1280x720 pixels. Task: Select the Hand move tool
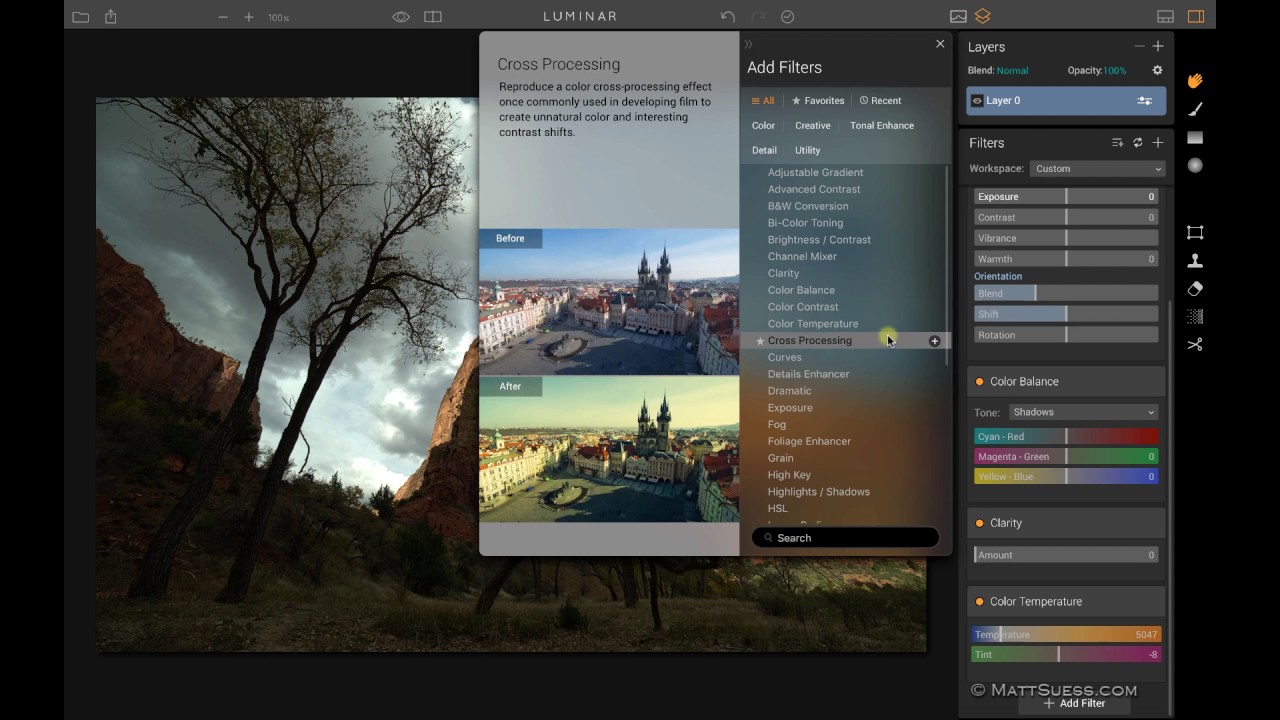tap(1195, 81)
